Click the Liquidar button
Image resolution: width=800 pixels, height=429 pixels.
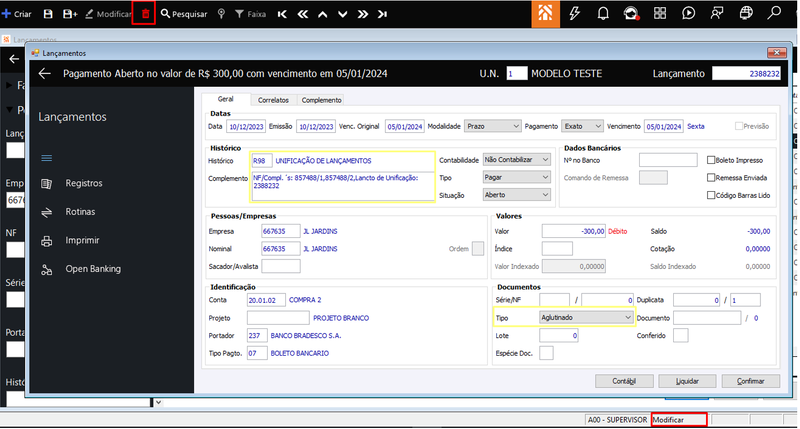click(687, 381)
